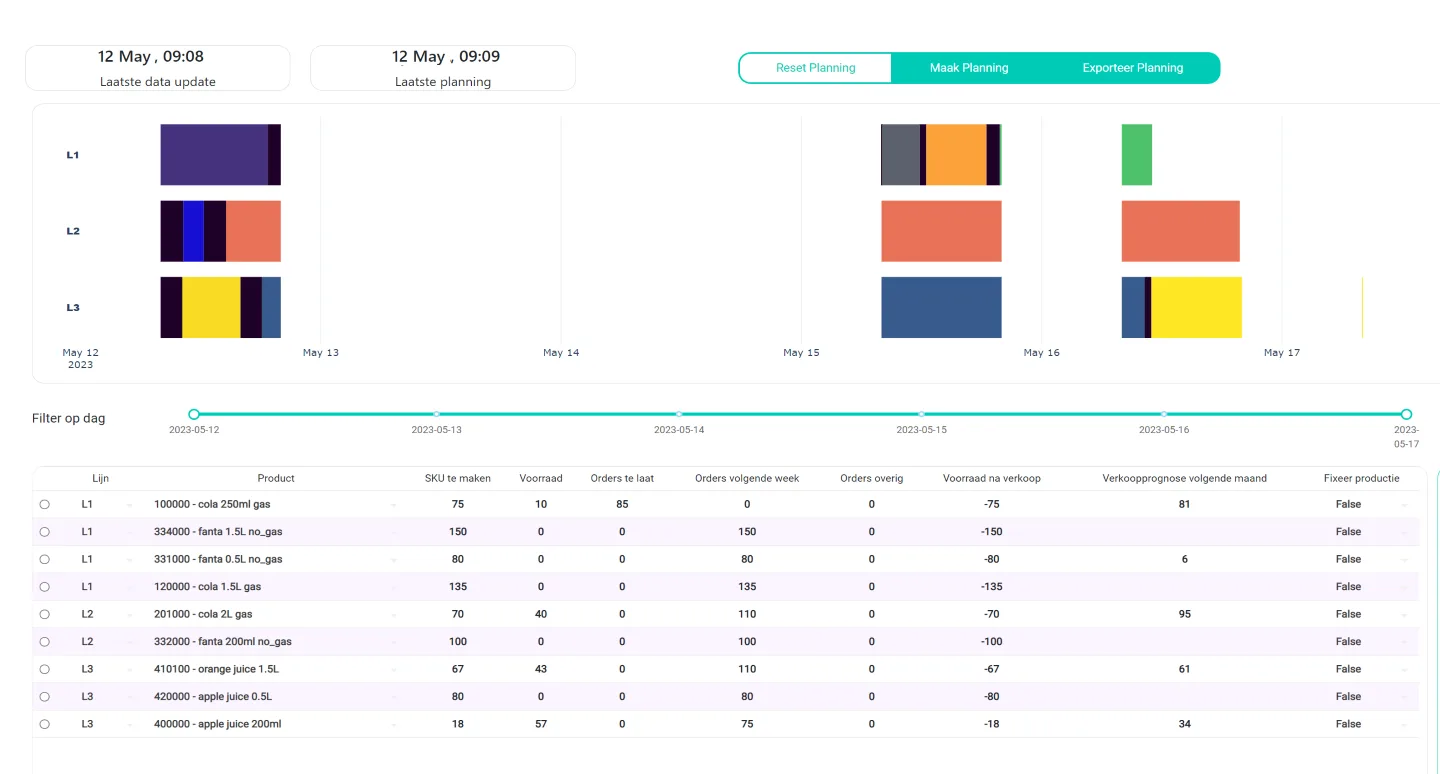This screenshot has height=774, width=1440.
Task: Click the Orders te laat value "85"
Action: (622, 505)
